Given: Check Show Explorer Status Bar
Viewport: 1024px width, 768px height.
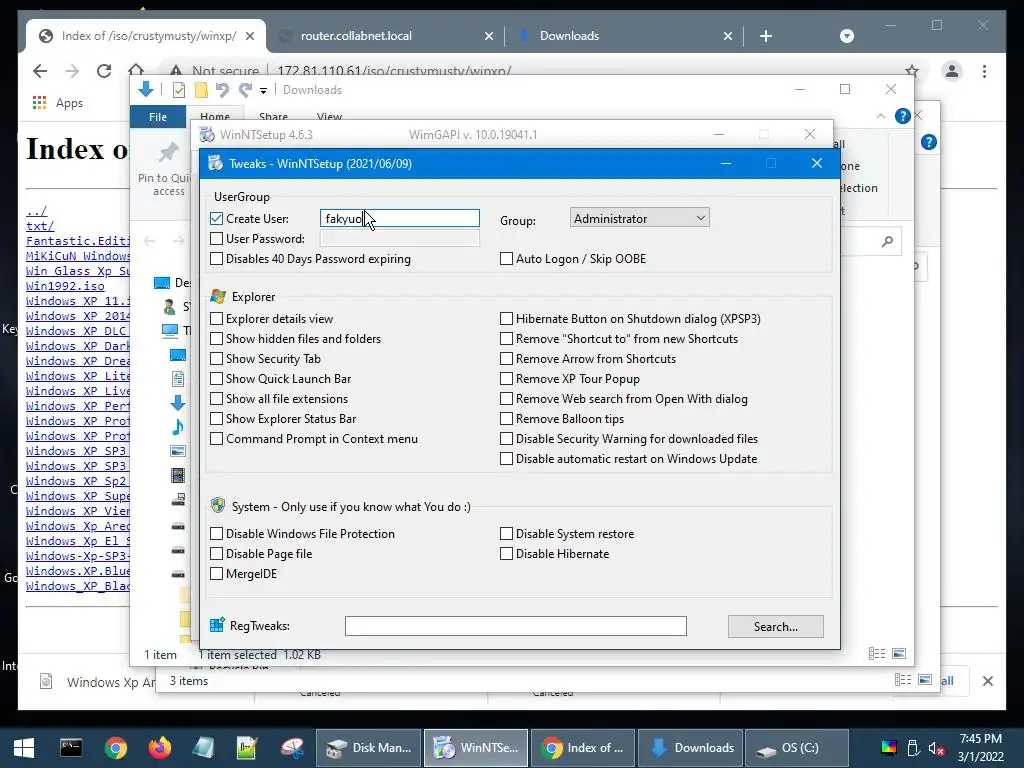Looking at the screenshot, I should click(217, 419).
